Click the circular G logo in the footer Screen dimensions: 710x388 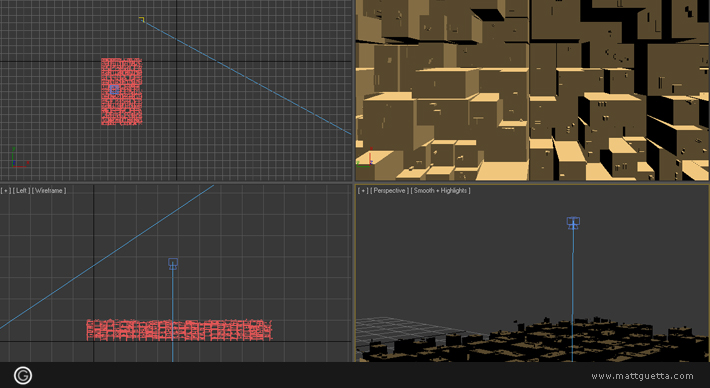coord(23,375)
